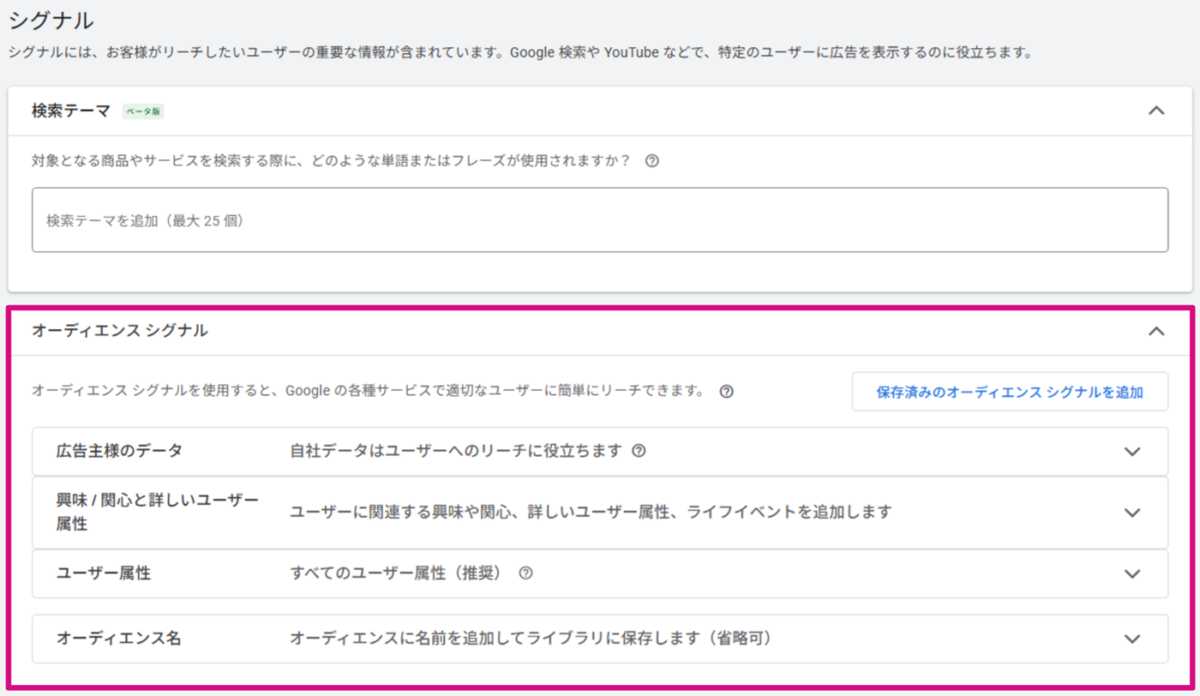Expand 広告主様のデータ row with its chevron arrow

coord(1132,452)
